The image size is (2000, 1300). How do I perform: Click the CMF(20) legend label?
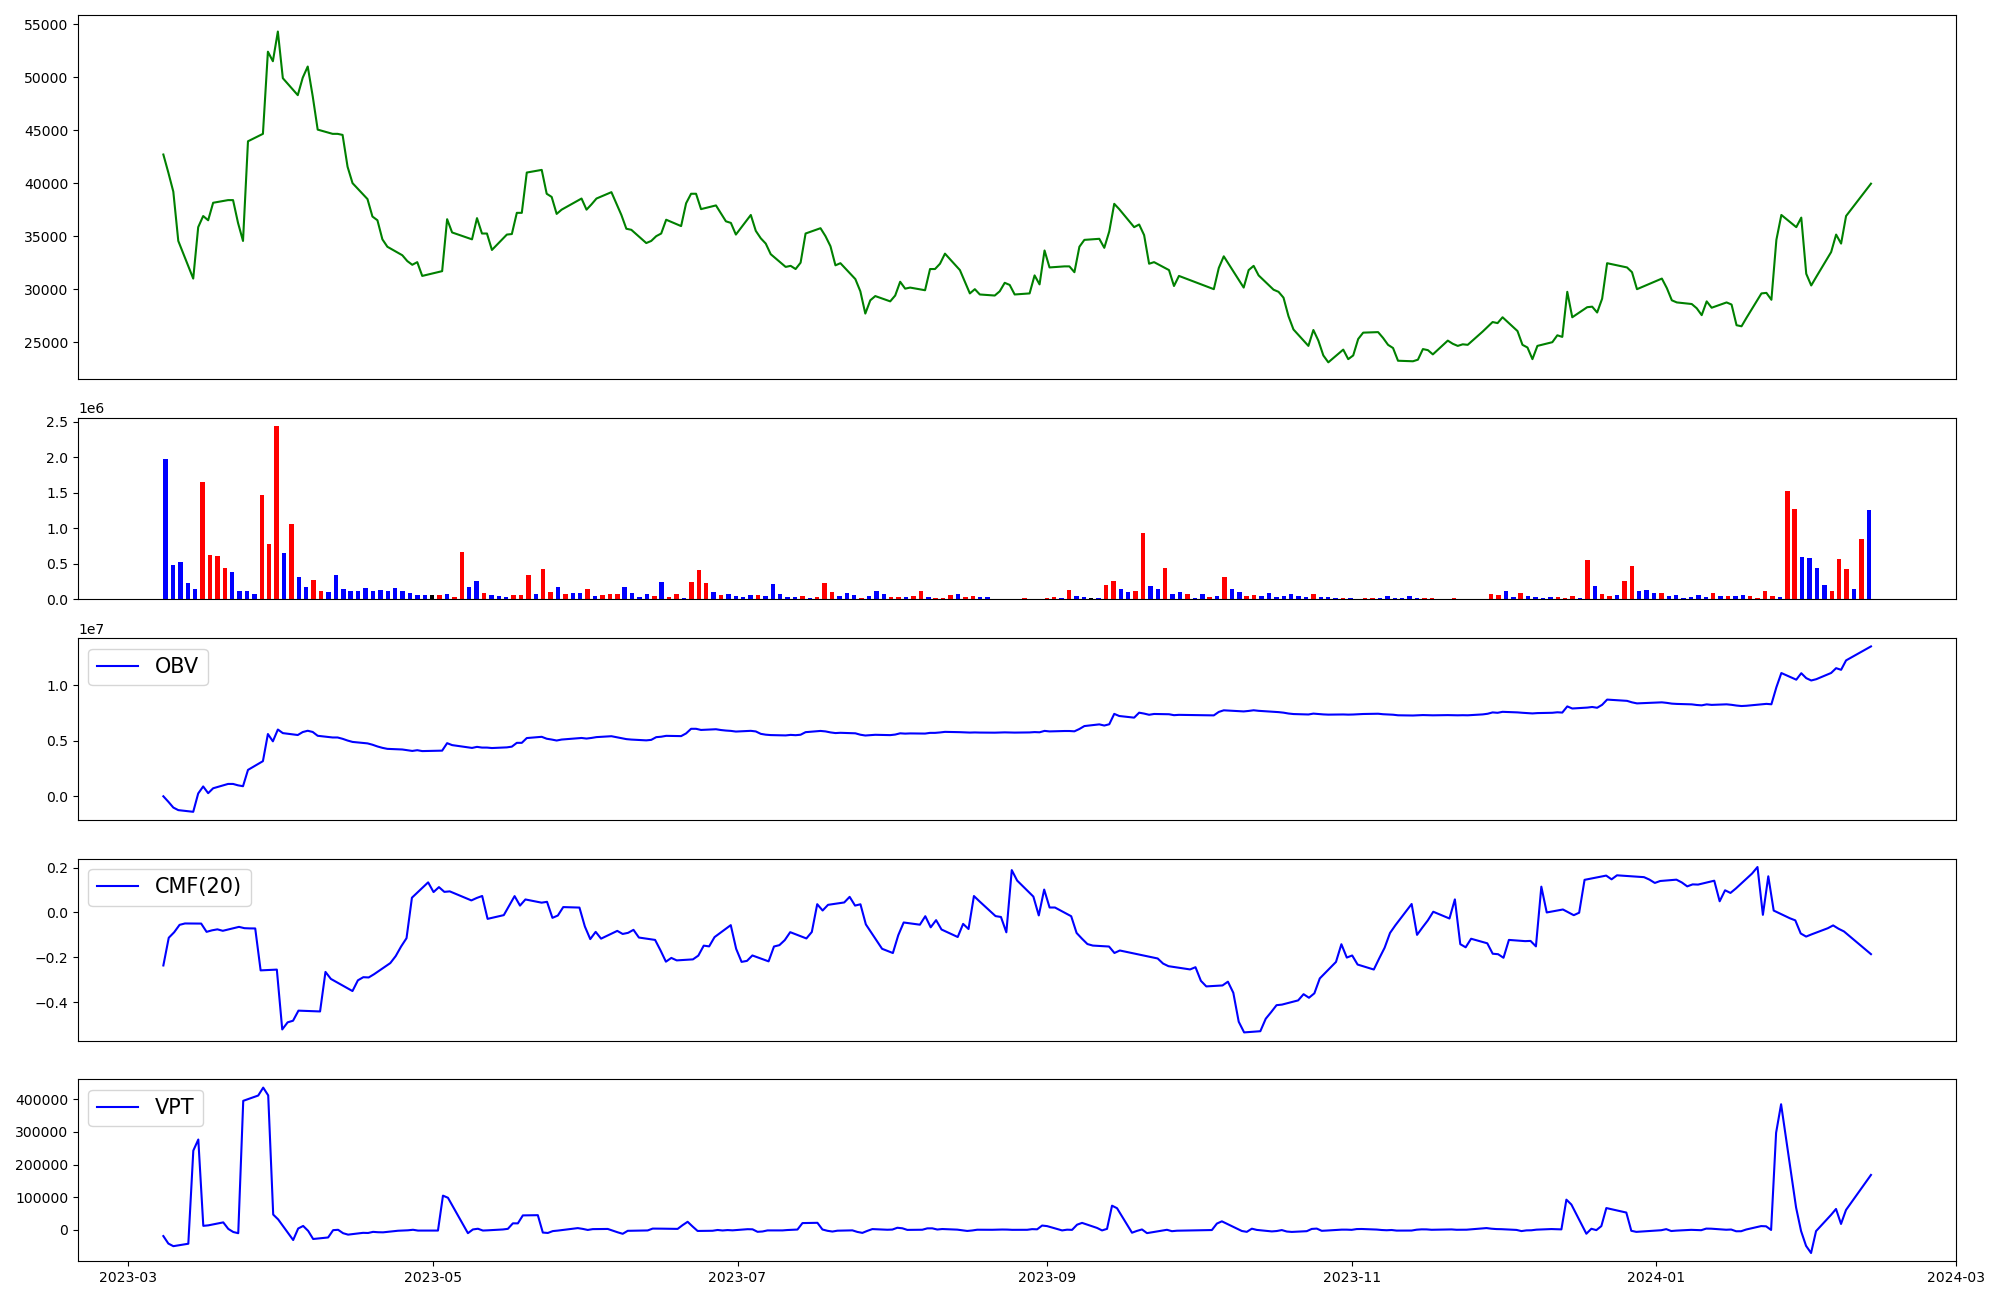click(x=197, y=886)
